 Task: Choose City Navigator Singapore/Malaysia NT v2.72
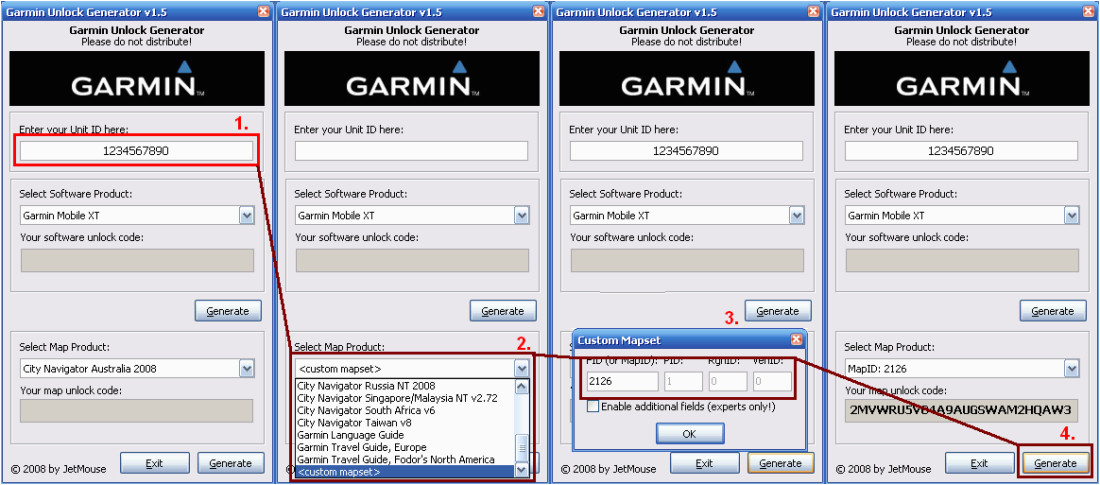click(x=404, y=398)
